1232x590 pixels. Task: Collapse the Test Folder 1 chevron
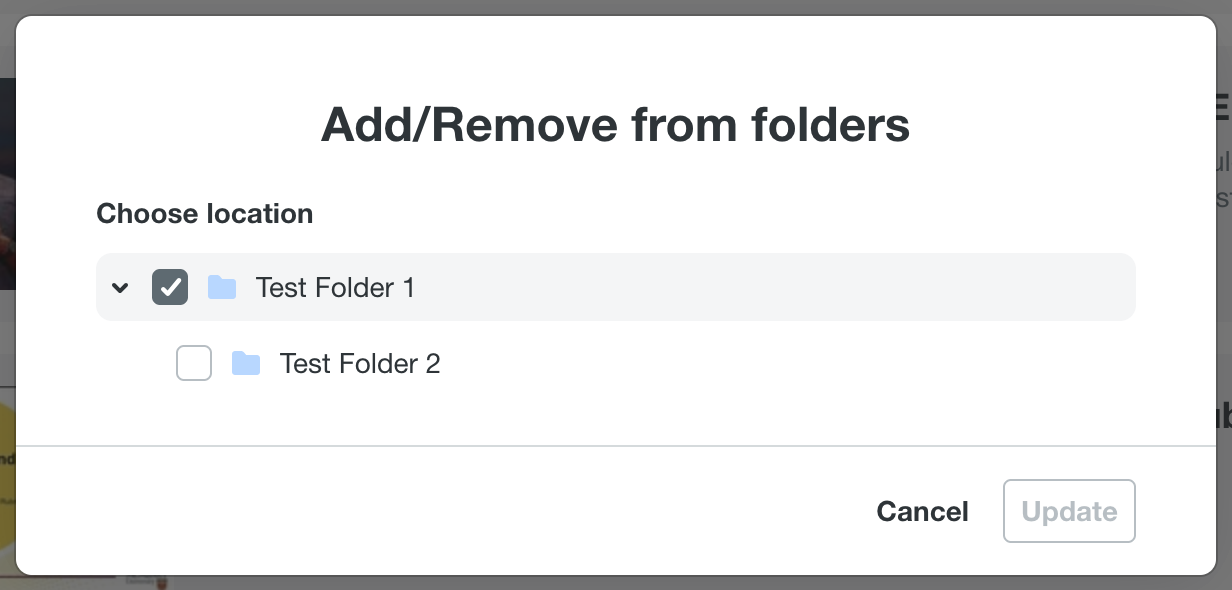point(120,288)
